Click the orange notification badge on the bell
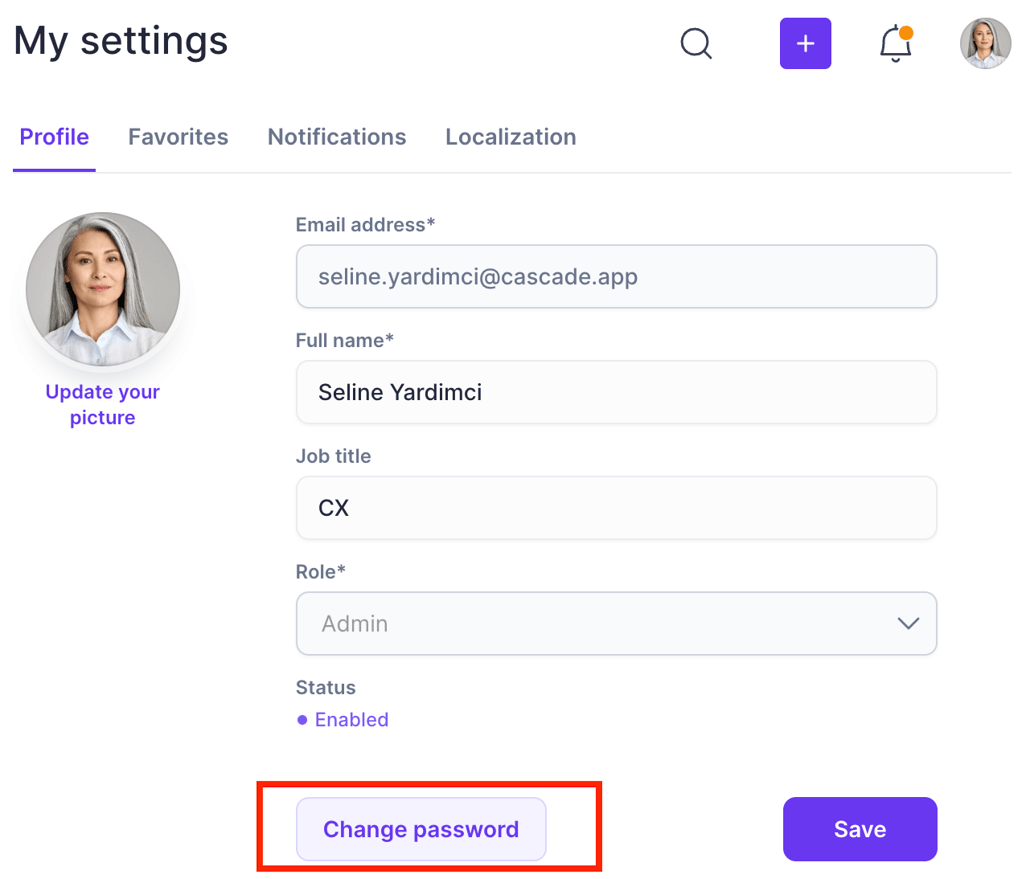The image size is (1026, 879). point(906,33)
